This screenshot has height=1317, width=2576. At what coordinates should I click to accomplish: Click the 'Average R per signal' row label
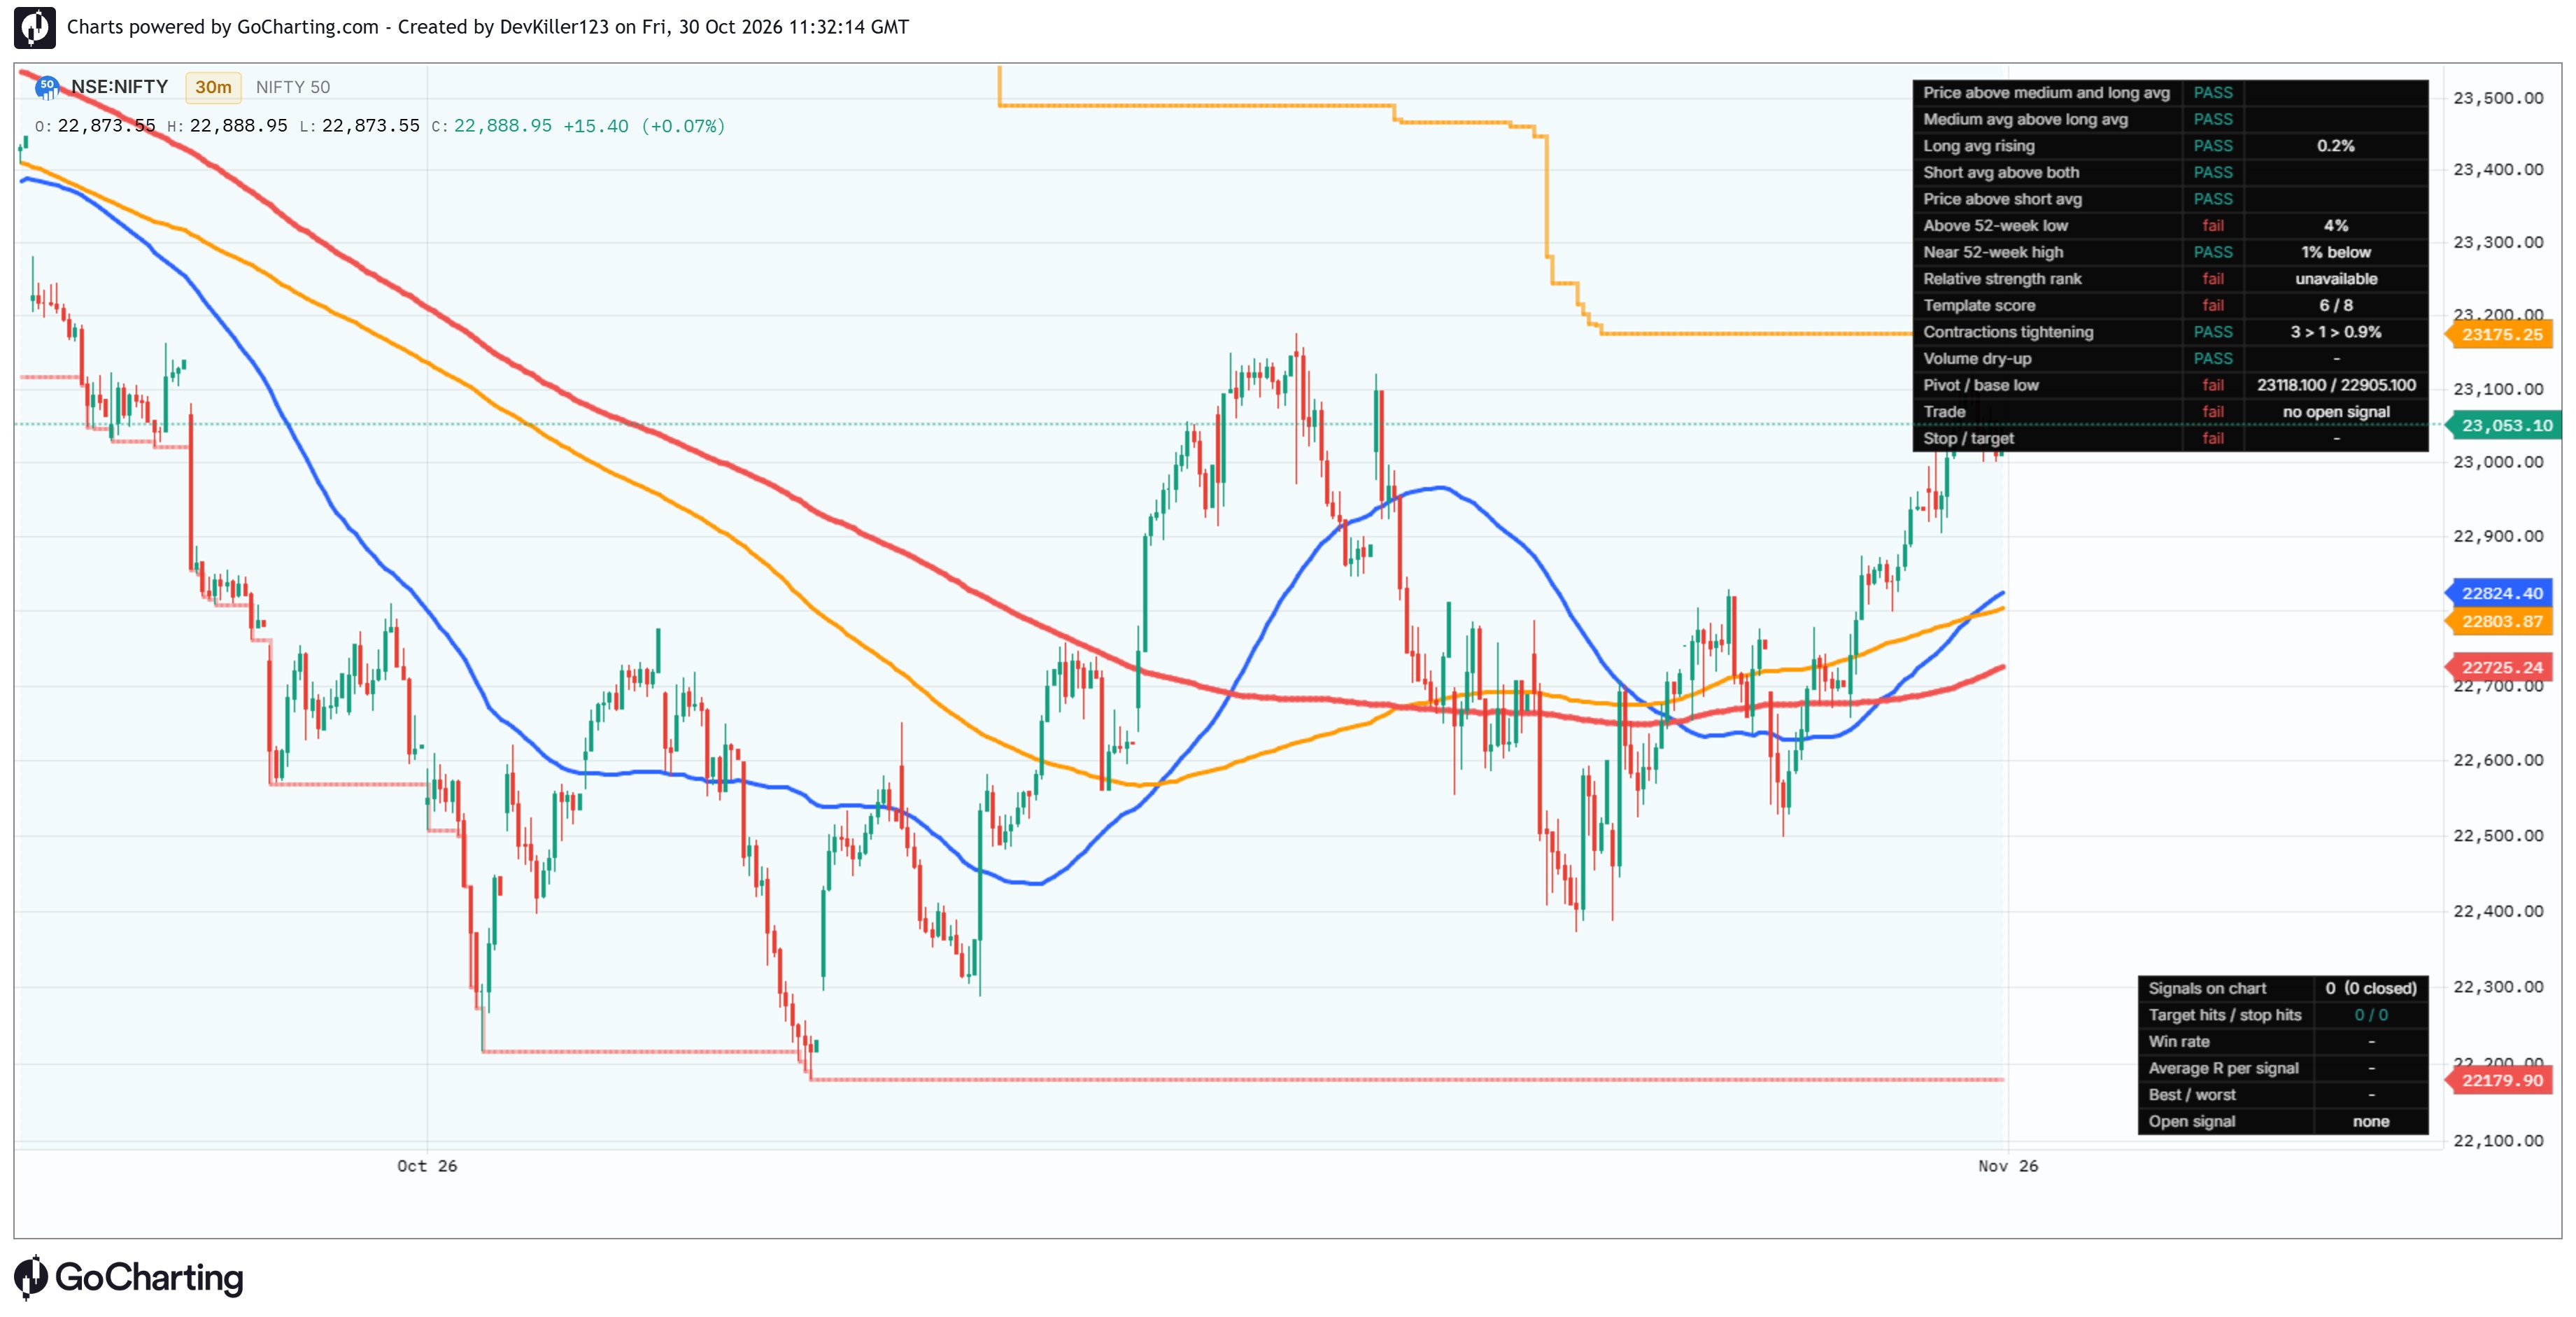coord(2223,1068)
